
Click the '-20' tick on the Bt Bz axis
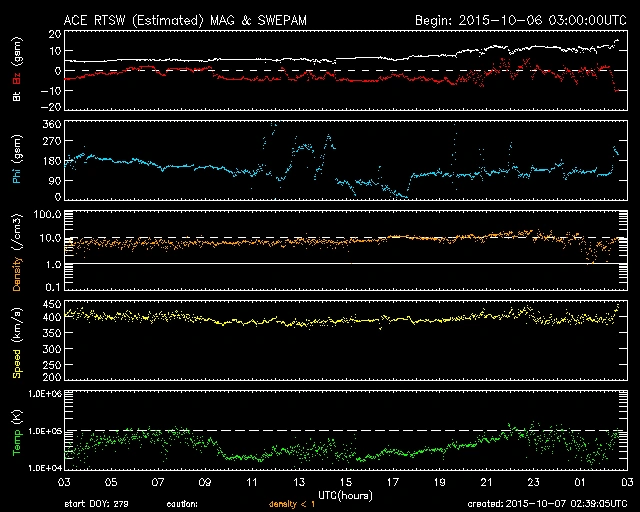point(51,107)
